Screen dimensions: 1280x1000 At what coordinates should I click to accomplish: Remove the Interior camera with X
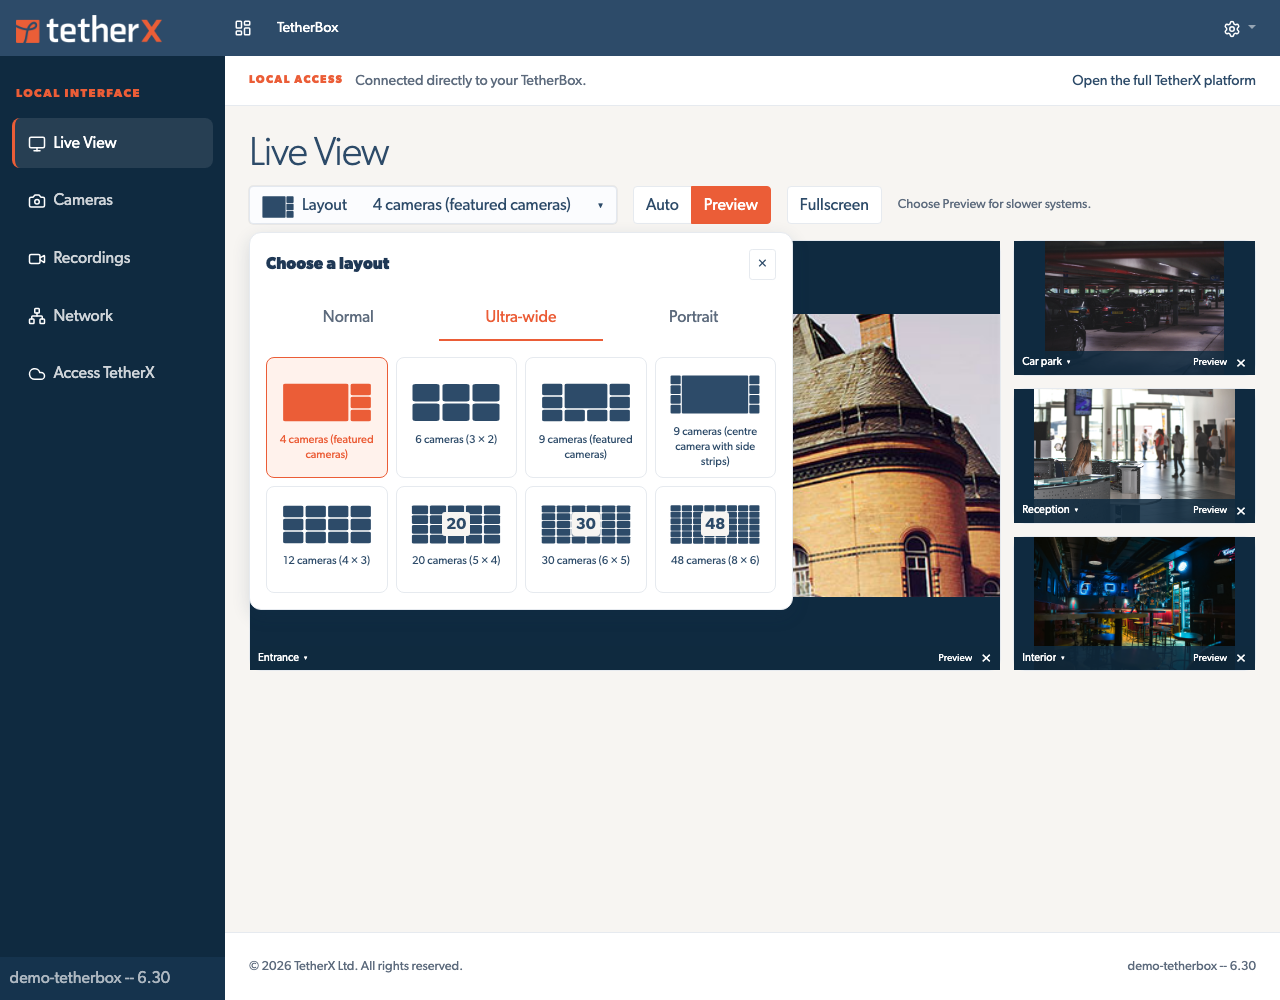point(1241,658)
